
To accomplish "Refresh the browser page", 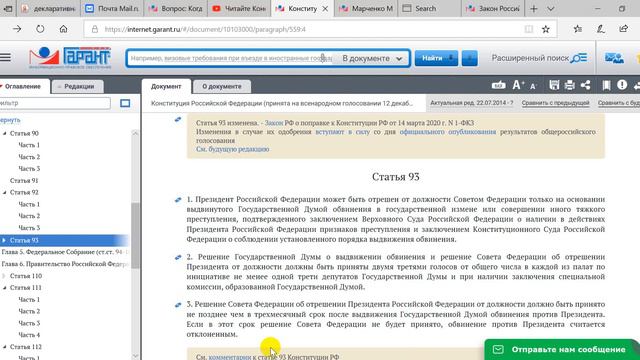I will click(40, 29).
